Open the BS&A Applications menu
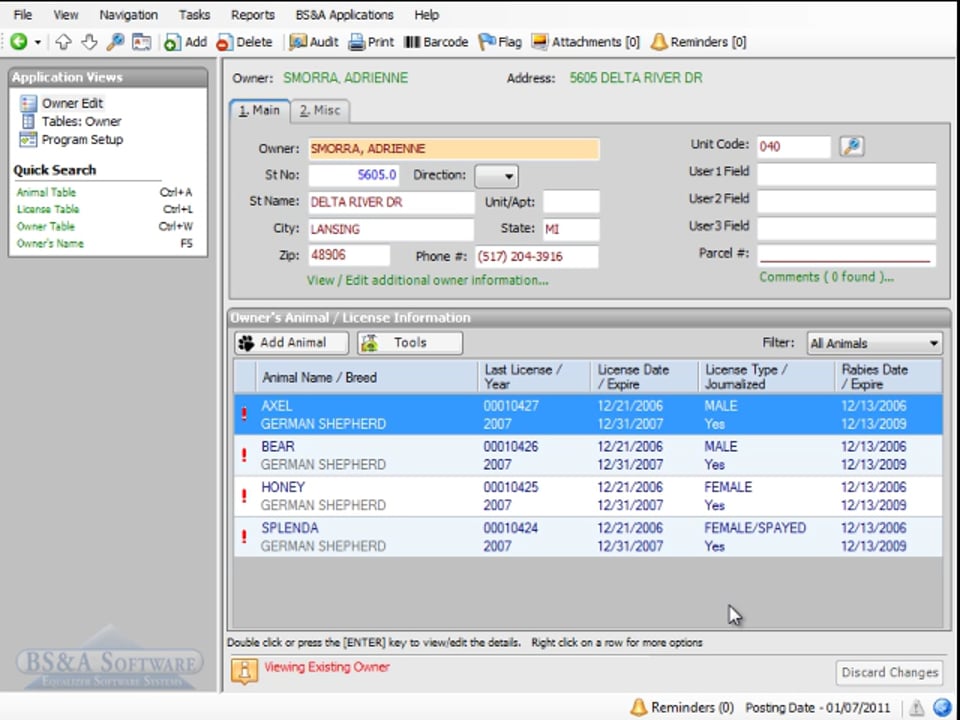This screenshot has width=960, height=720. [x=344, y=15]
